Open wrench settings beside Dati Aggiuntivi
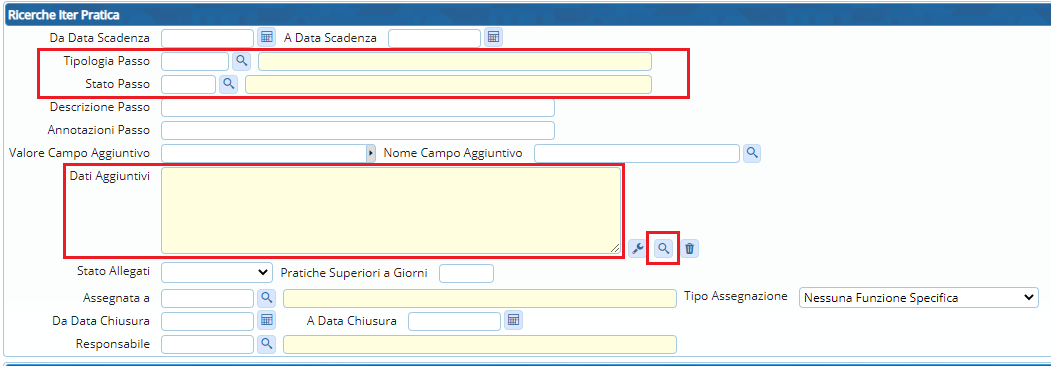This screenshot has width=1051, height=366. 637,249
